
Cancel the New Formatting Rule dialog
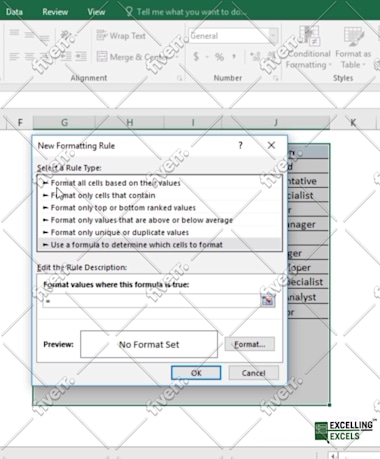(x=254, y=373)
